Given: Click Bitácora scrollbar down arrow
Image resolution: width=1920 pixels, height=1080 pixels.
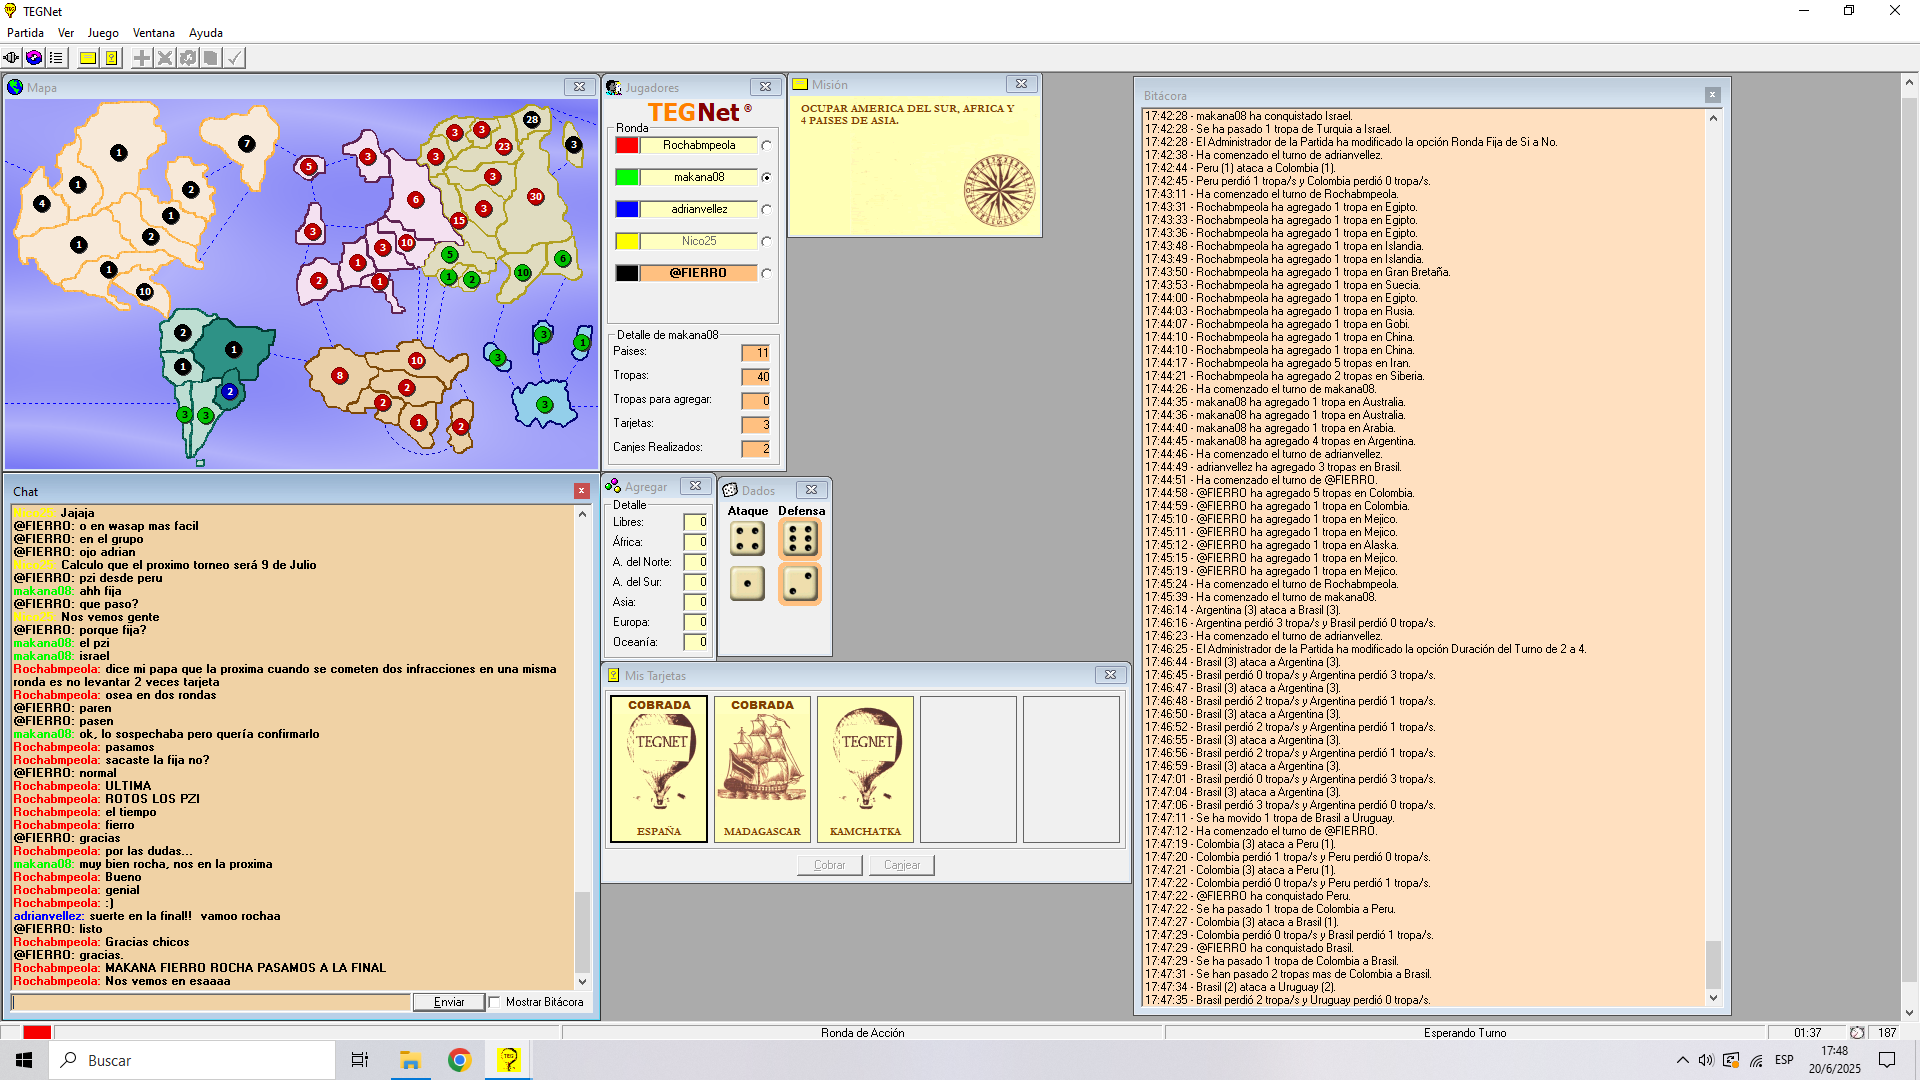Looking at the screenshot, I should point(1713,997).
